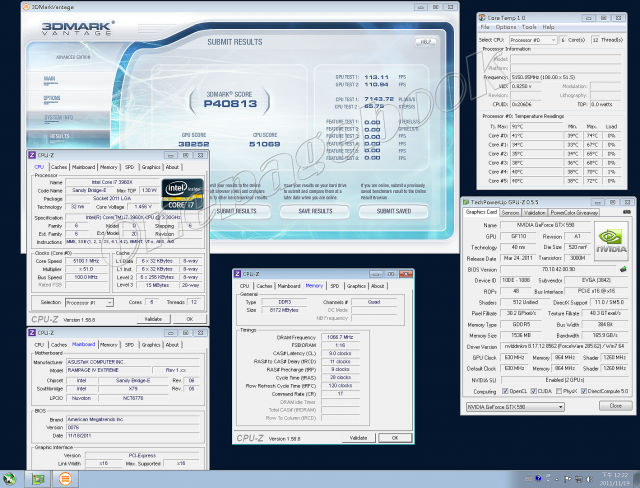Click the Core Temp title bar icon
This screenshot has width=640, height=488.
click(x=482, y=18)
